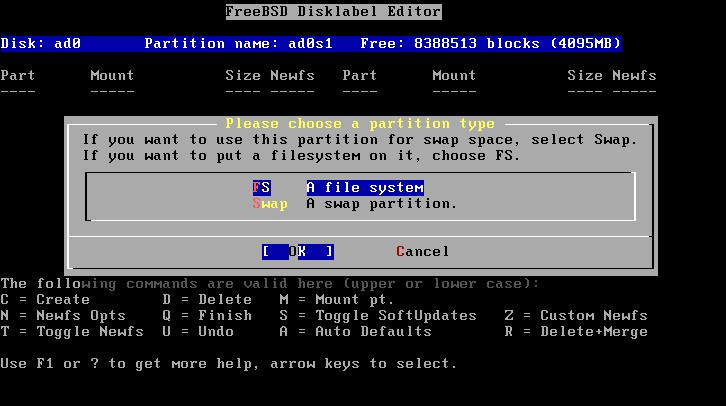Click the left 'Mount' column header

point(112,75)
